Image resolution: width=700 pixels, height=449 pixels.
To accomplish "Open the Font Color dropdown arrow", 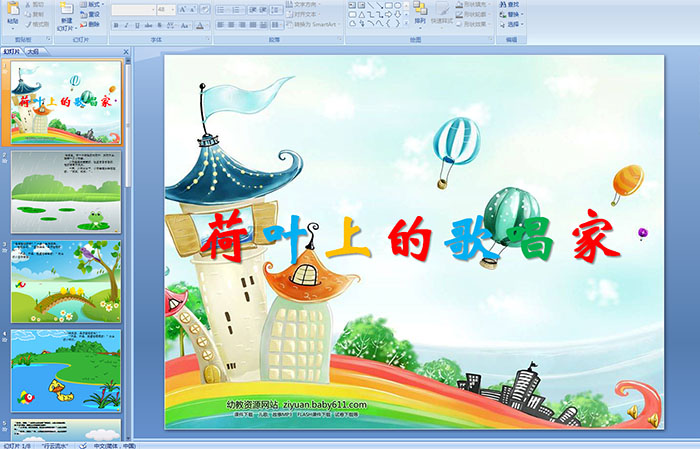I will 208,25.
